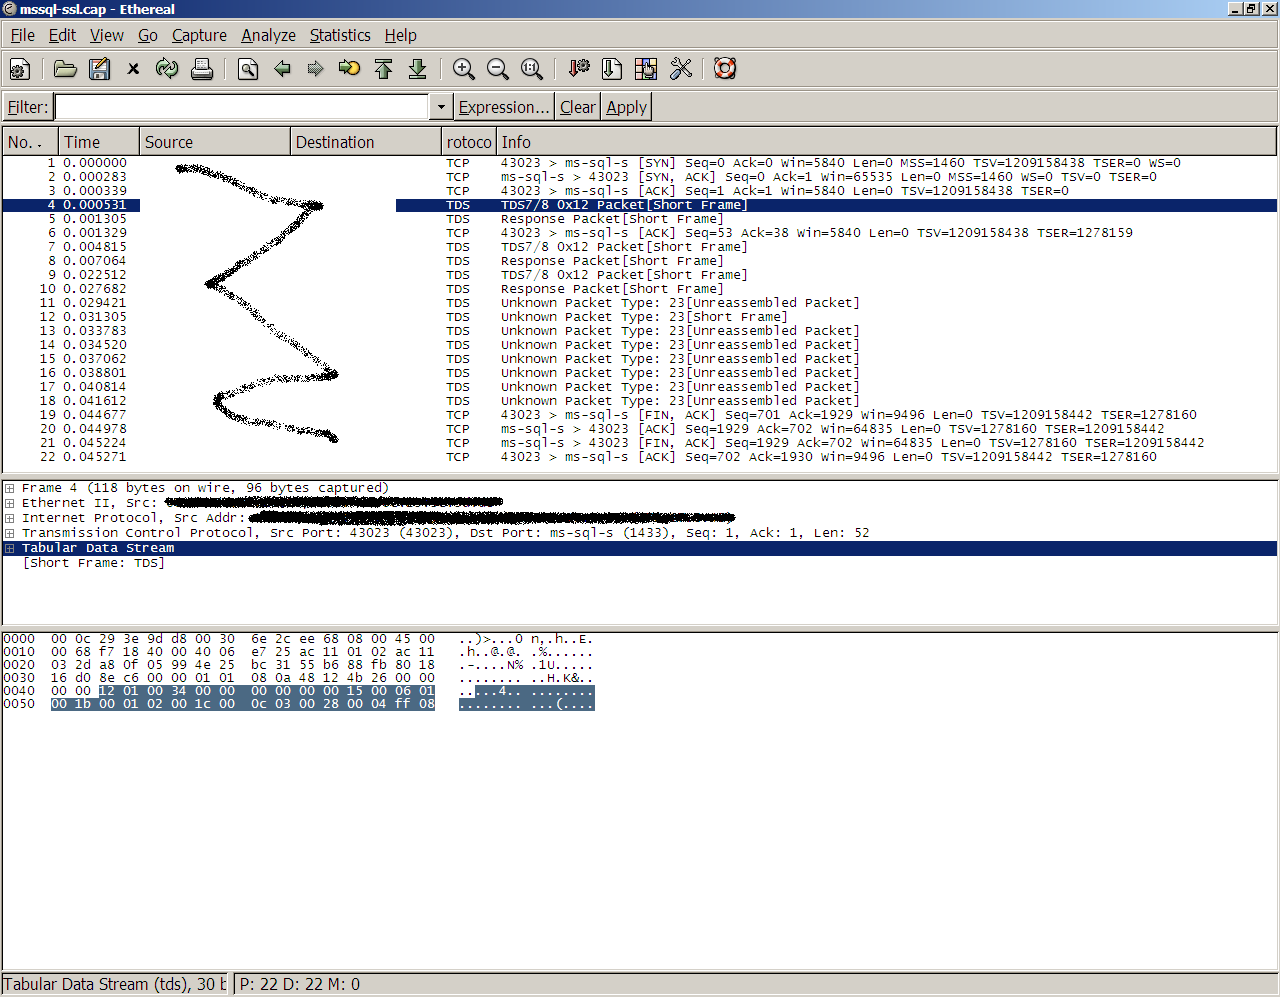This screenshot has width=1280, height=998.
Task: Sort by the Protocol column header
Action: [469, 142]
